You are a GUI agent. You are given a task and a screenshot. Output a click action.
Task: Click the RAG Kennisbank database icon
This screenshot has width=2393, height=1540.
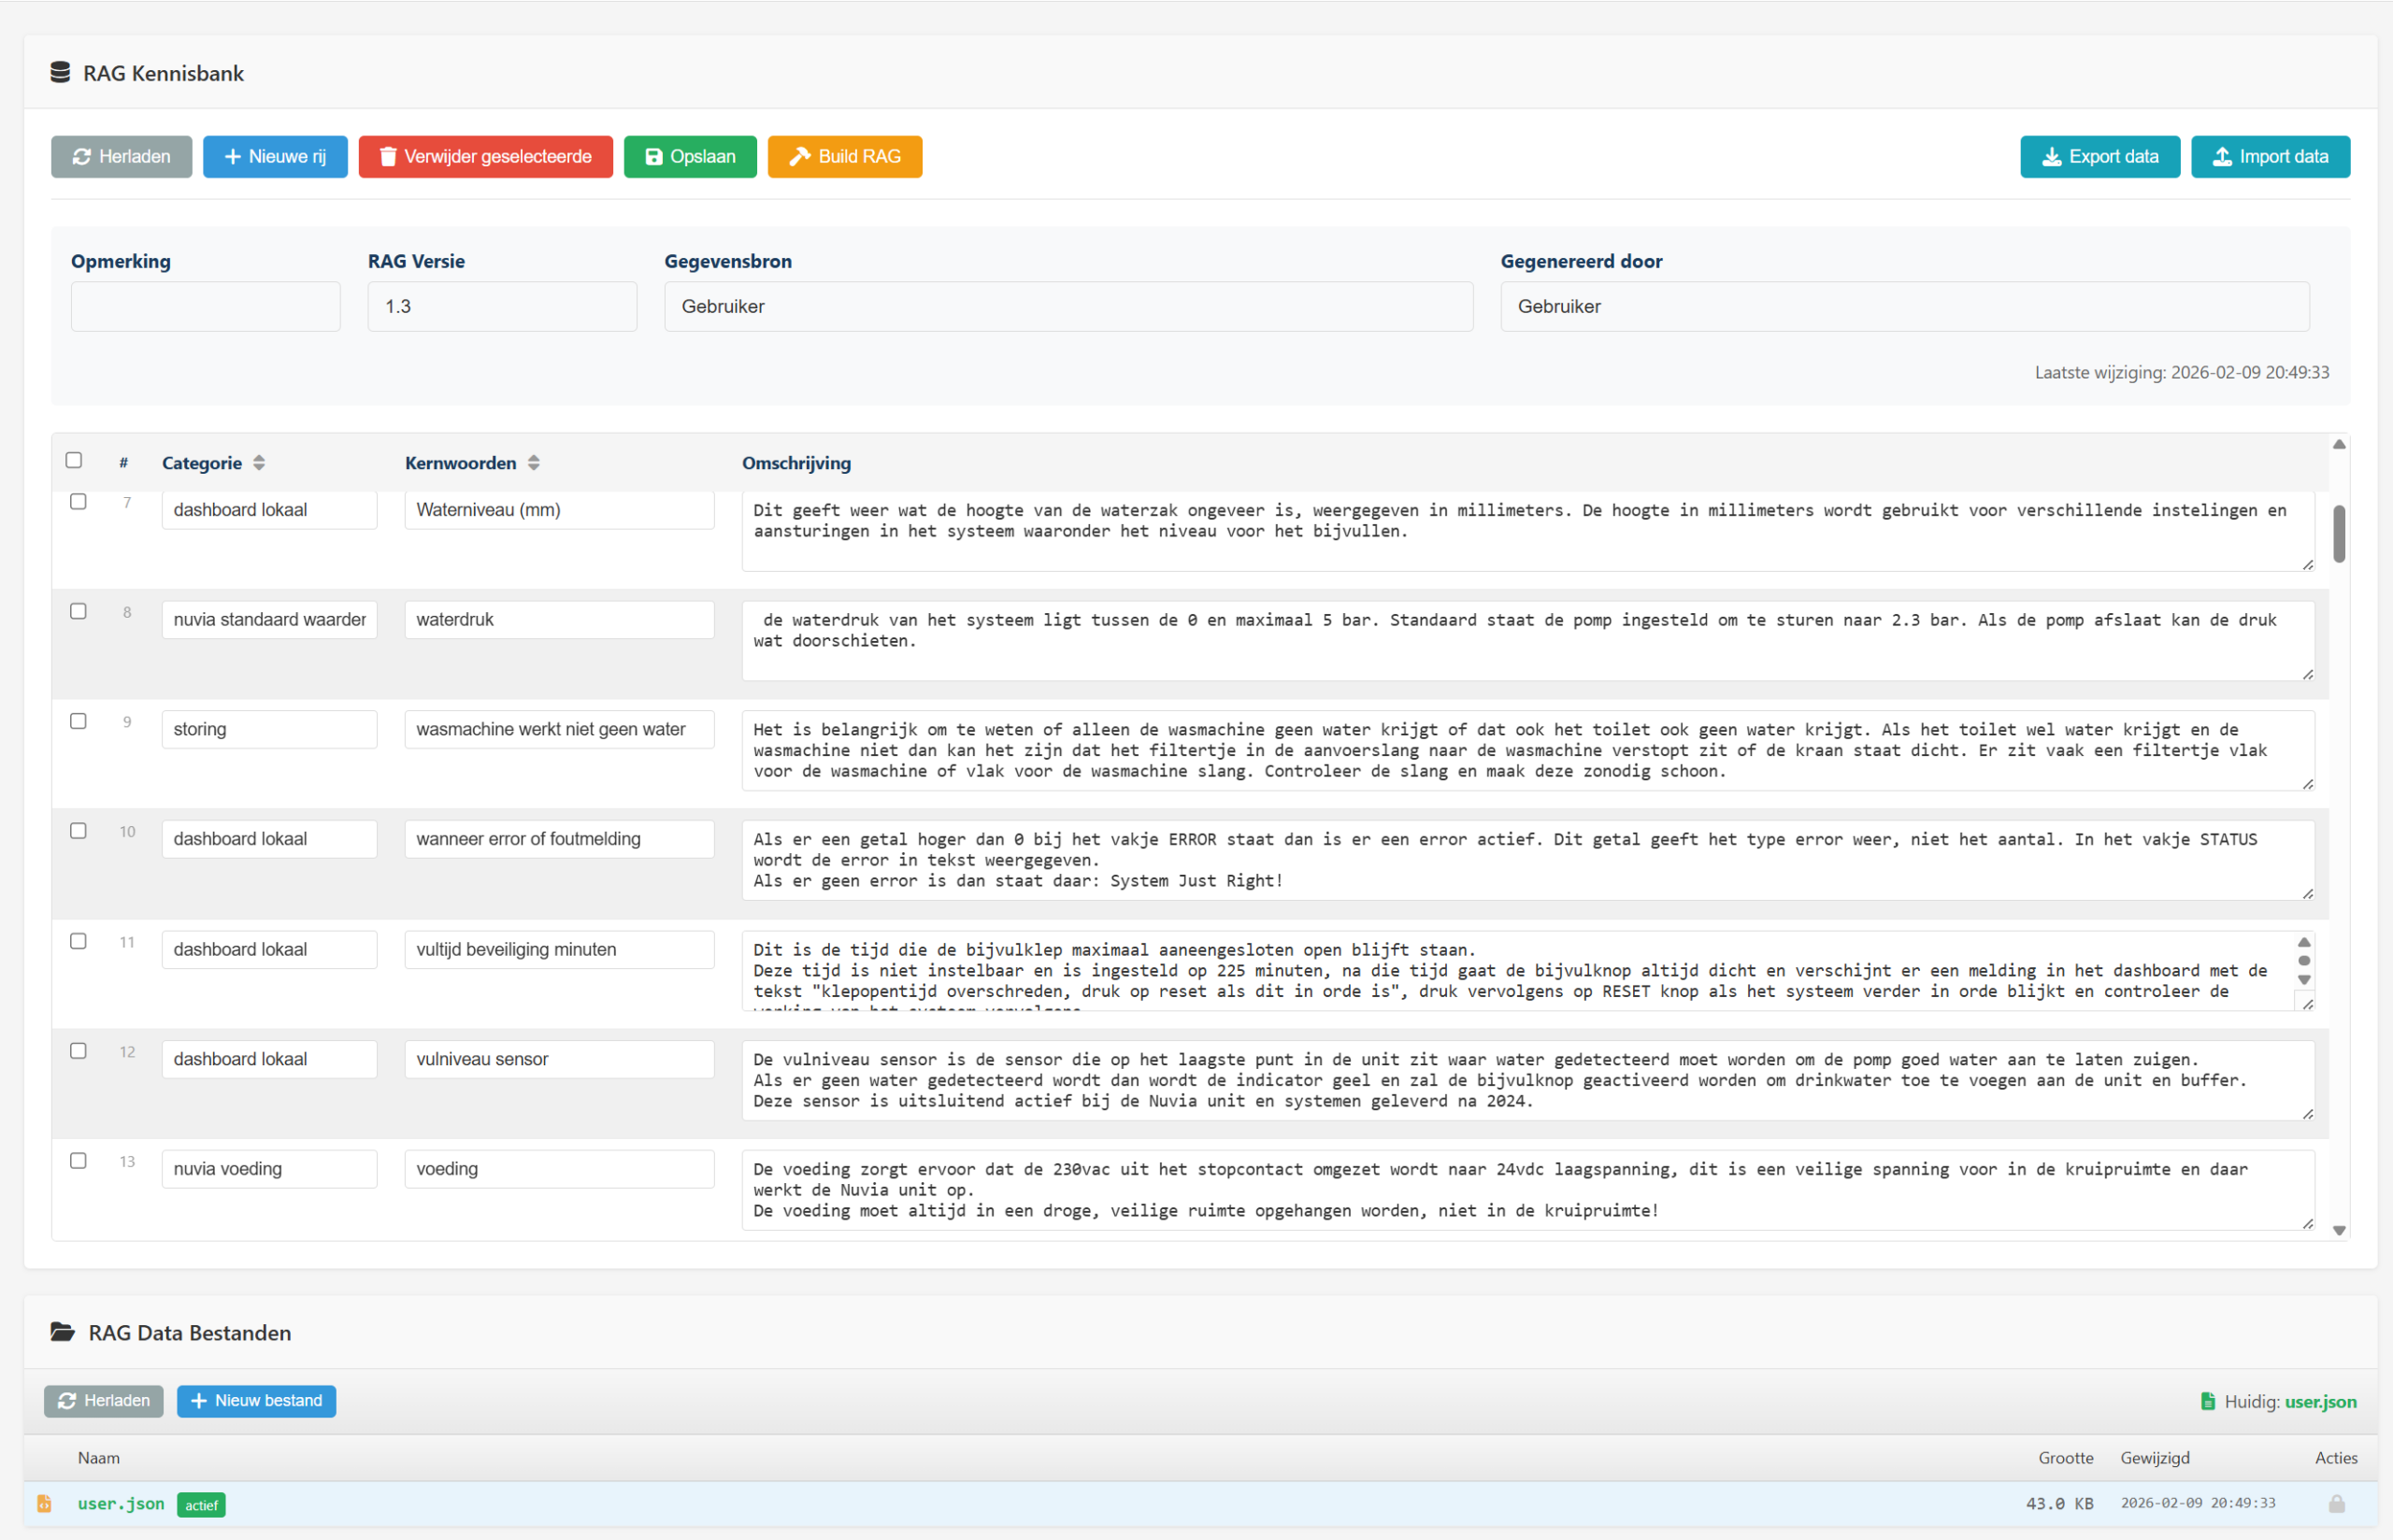[x=60, y=72]
